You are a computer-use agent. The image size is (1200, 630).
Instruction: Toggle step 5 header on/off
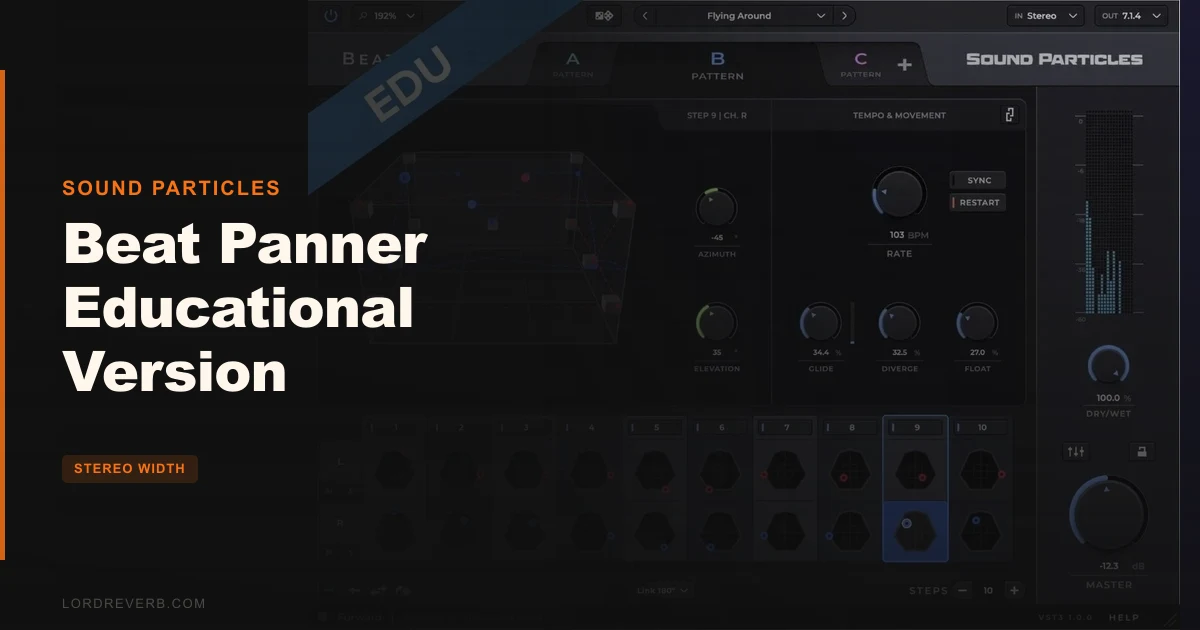656,427
